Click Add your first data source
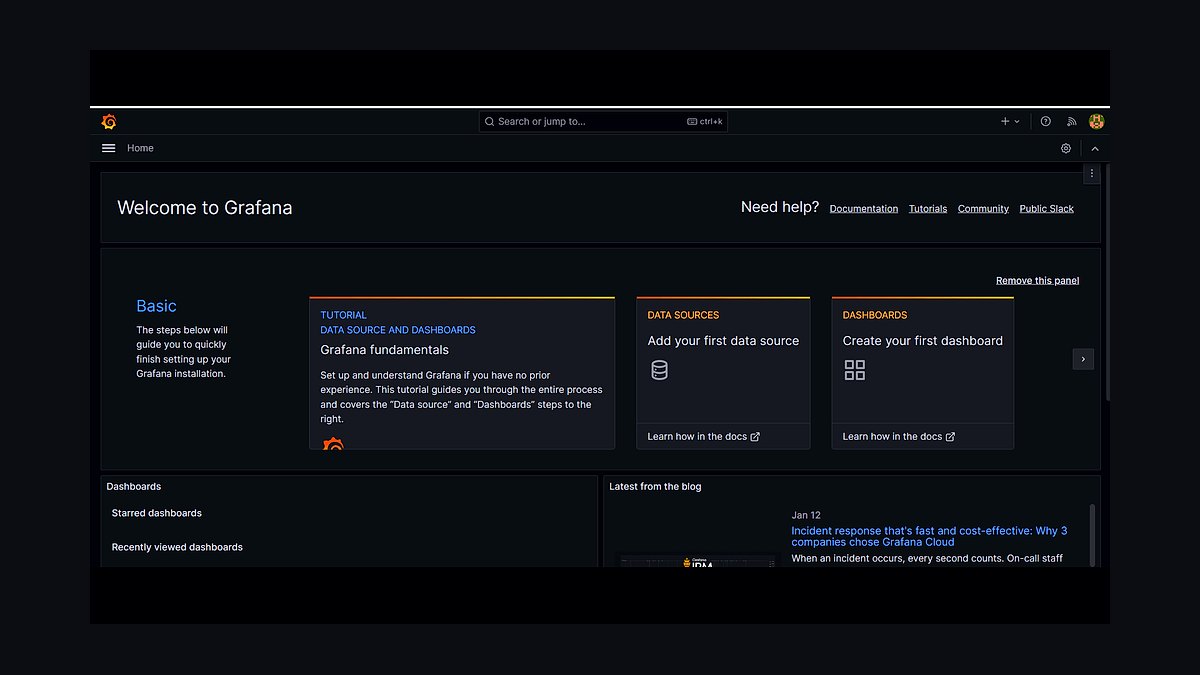The width and height of the screenshot is (1200, 675). tap(723, 341)
